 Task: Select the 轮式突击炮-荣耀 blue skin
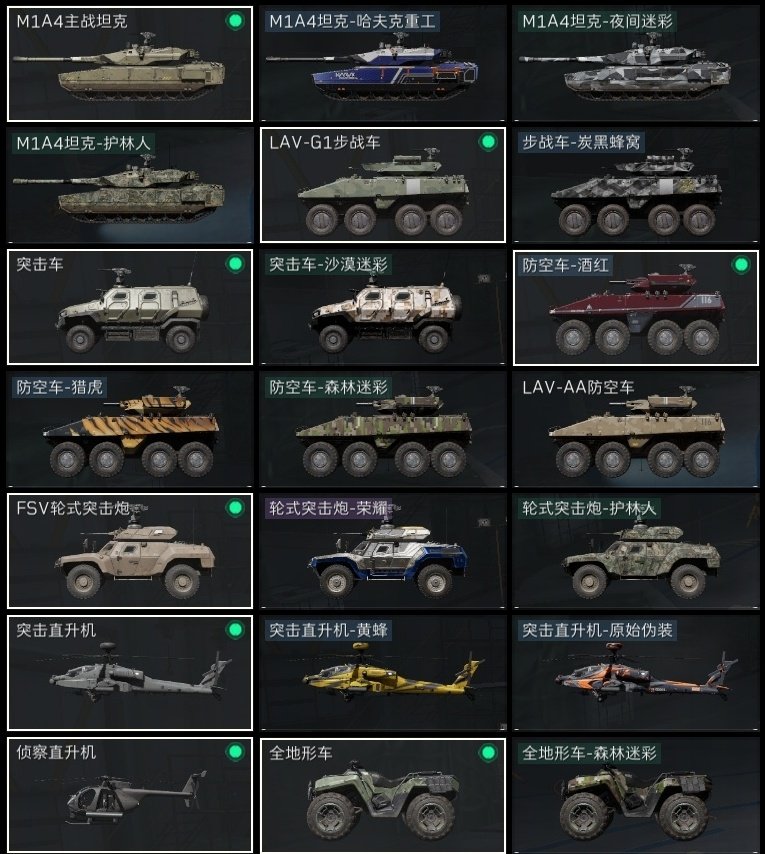pyautogui.click(x=383, y=551)
